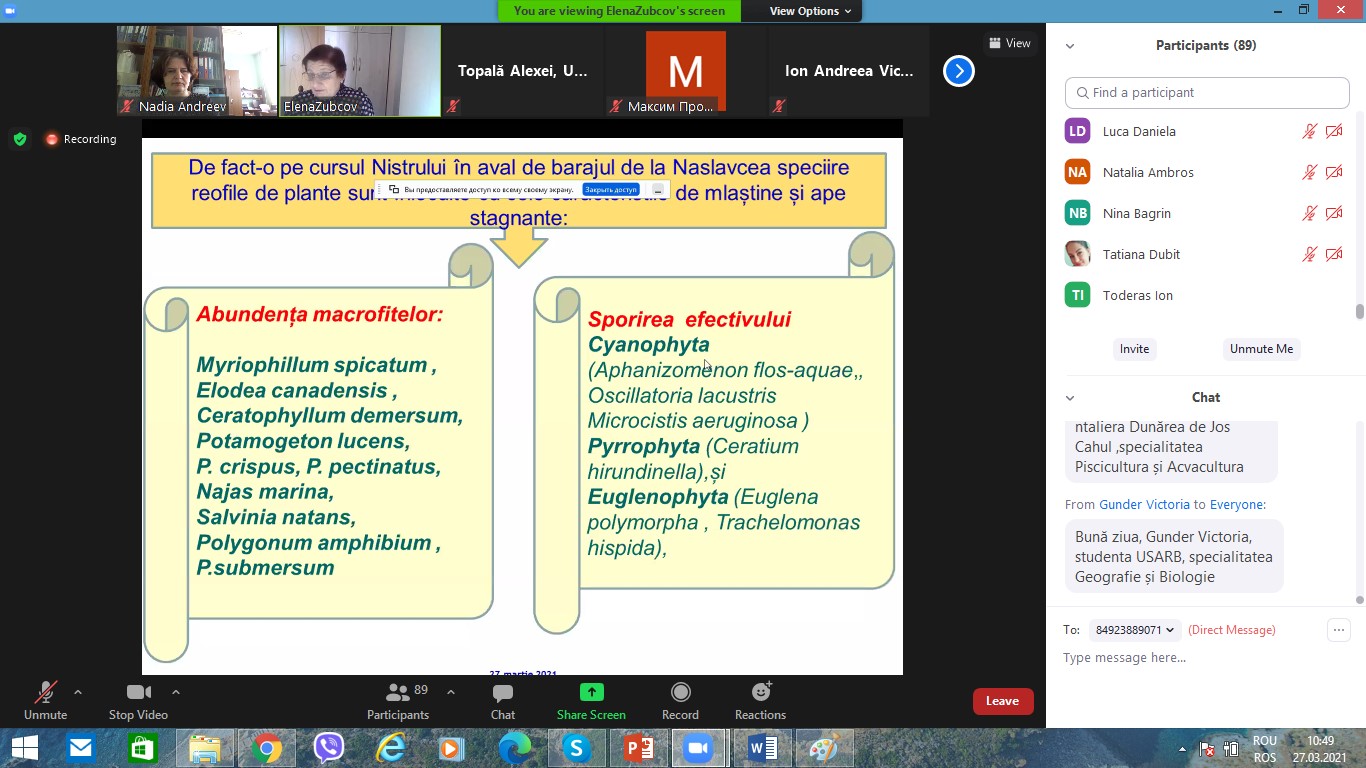Viewport: 1366px width, 768px height.
Task: Open the View Options dropdown
Action: pos(810,11)
